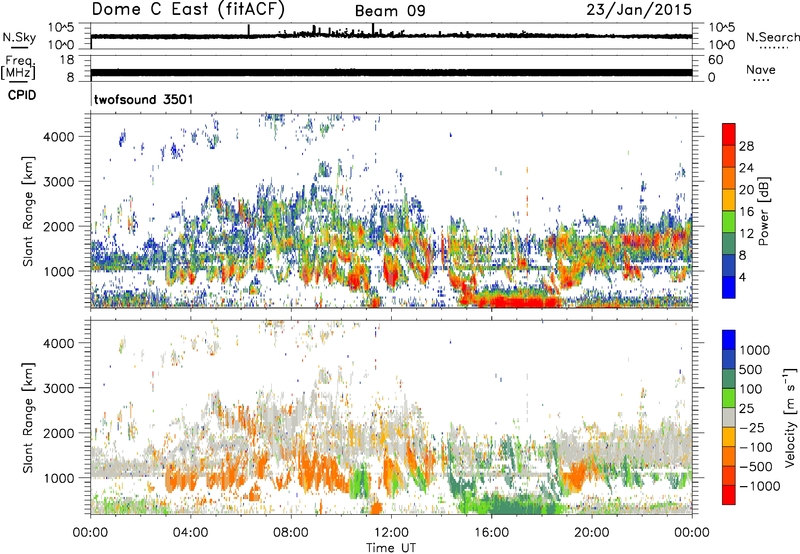Click the power color bar blue swatch
The width and height of the screenshot is (800, 554).
click(x=729, y=287)
